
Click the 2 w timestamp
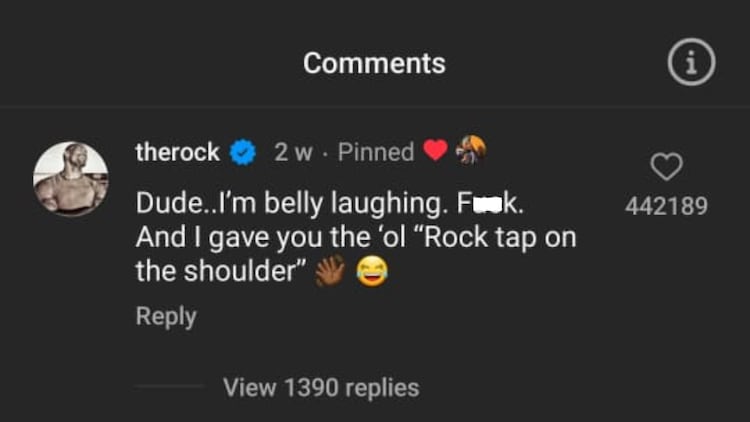(x=293, y=152)
